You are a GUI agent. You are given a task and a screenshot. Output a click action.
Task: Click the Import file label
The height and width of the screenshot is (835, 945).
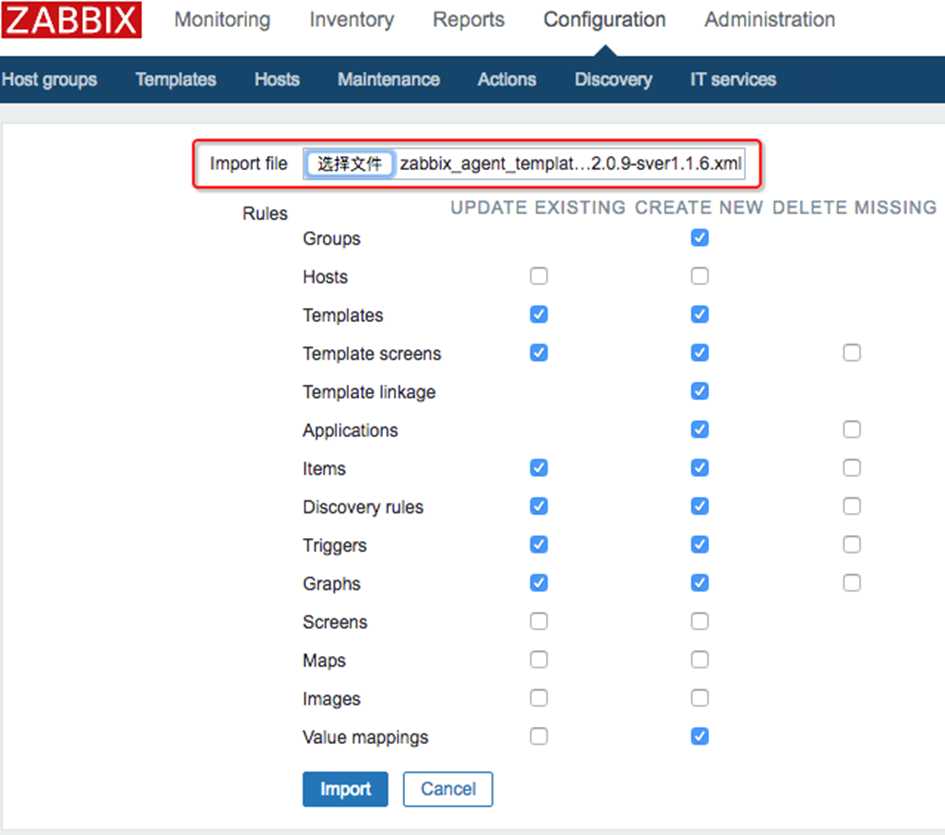coord(248,163)
